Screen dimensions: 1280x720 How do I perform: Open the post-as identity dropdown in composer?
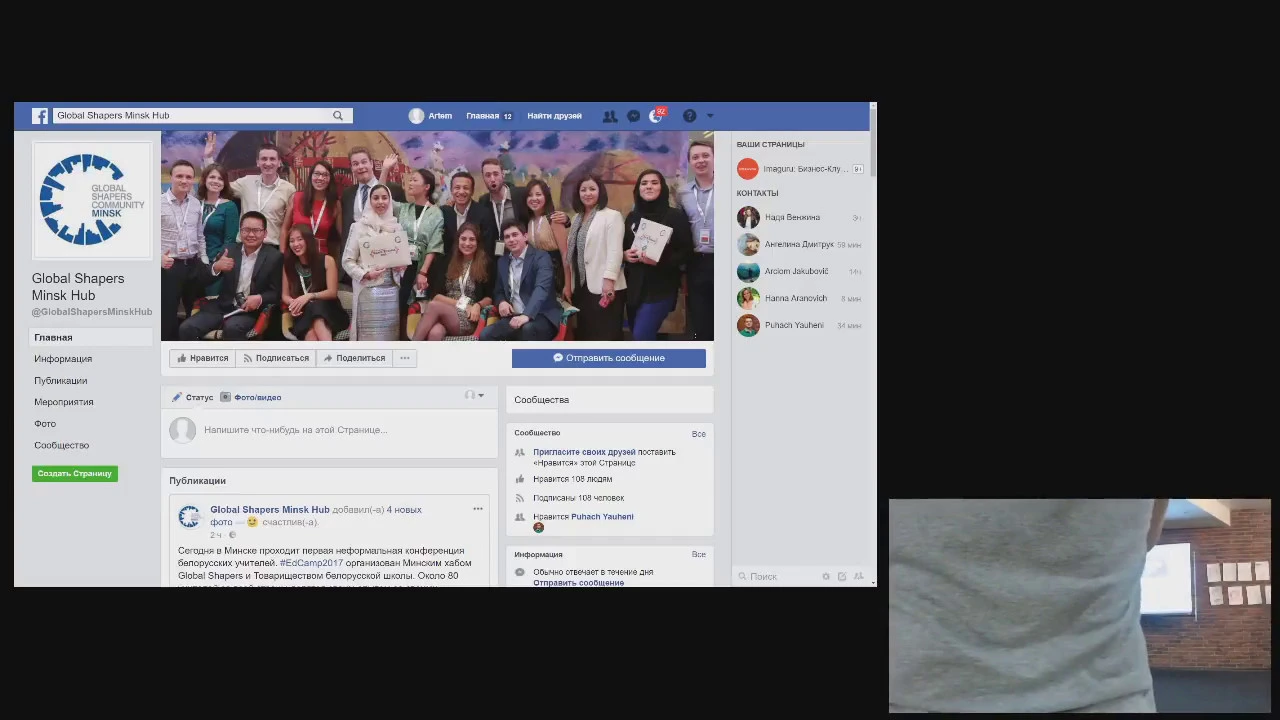(474, 396)
